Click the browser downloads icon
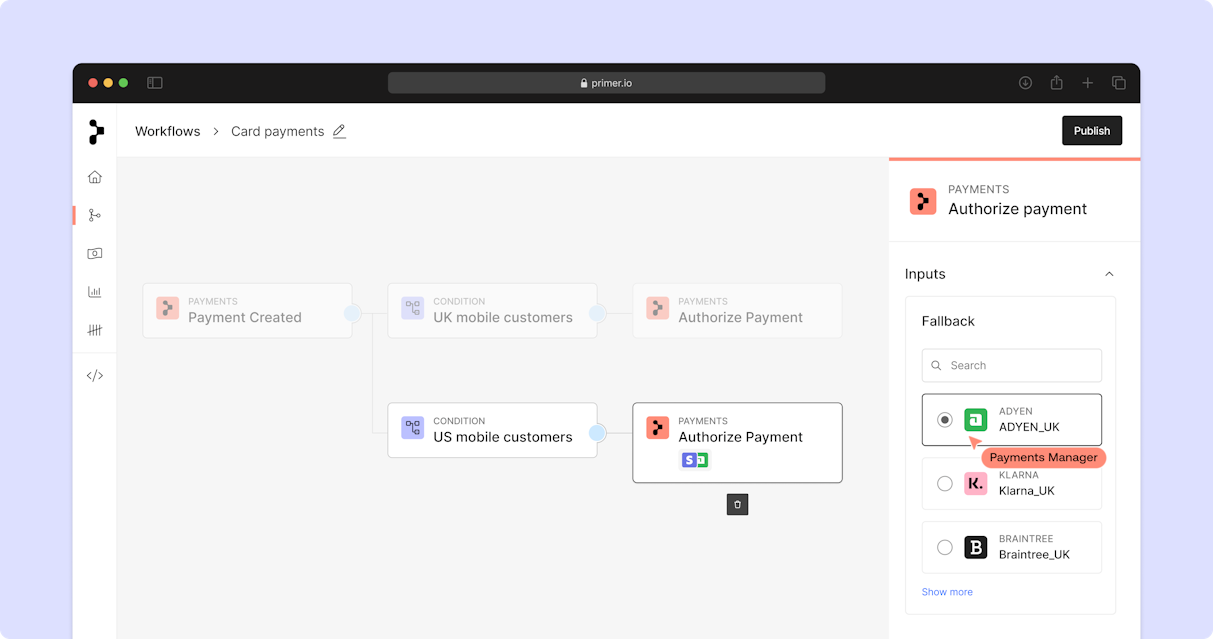 point(1025,83)
